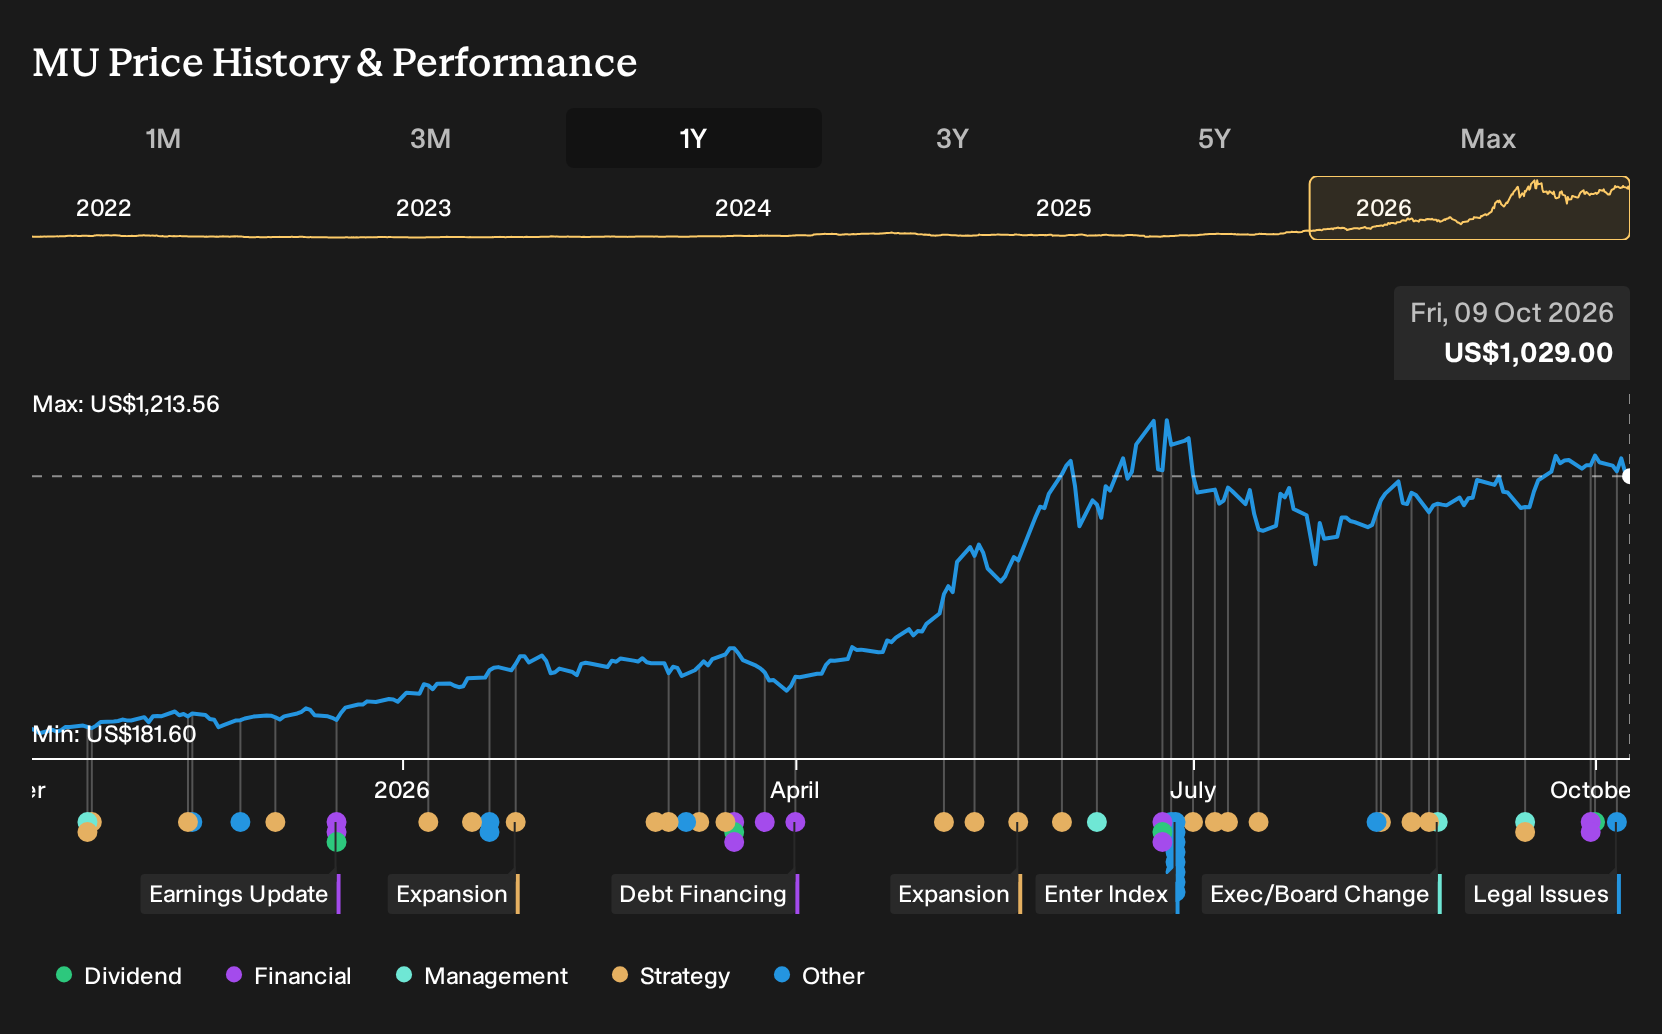1662x1034 pixels.
Task: Toggle the Dividend legend filter
Action: (x=119, y=976)
